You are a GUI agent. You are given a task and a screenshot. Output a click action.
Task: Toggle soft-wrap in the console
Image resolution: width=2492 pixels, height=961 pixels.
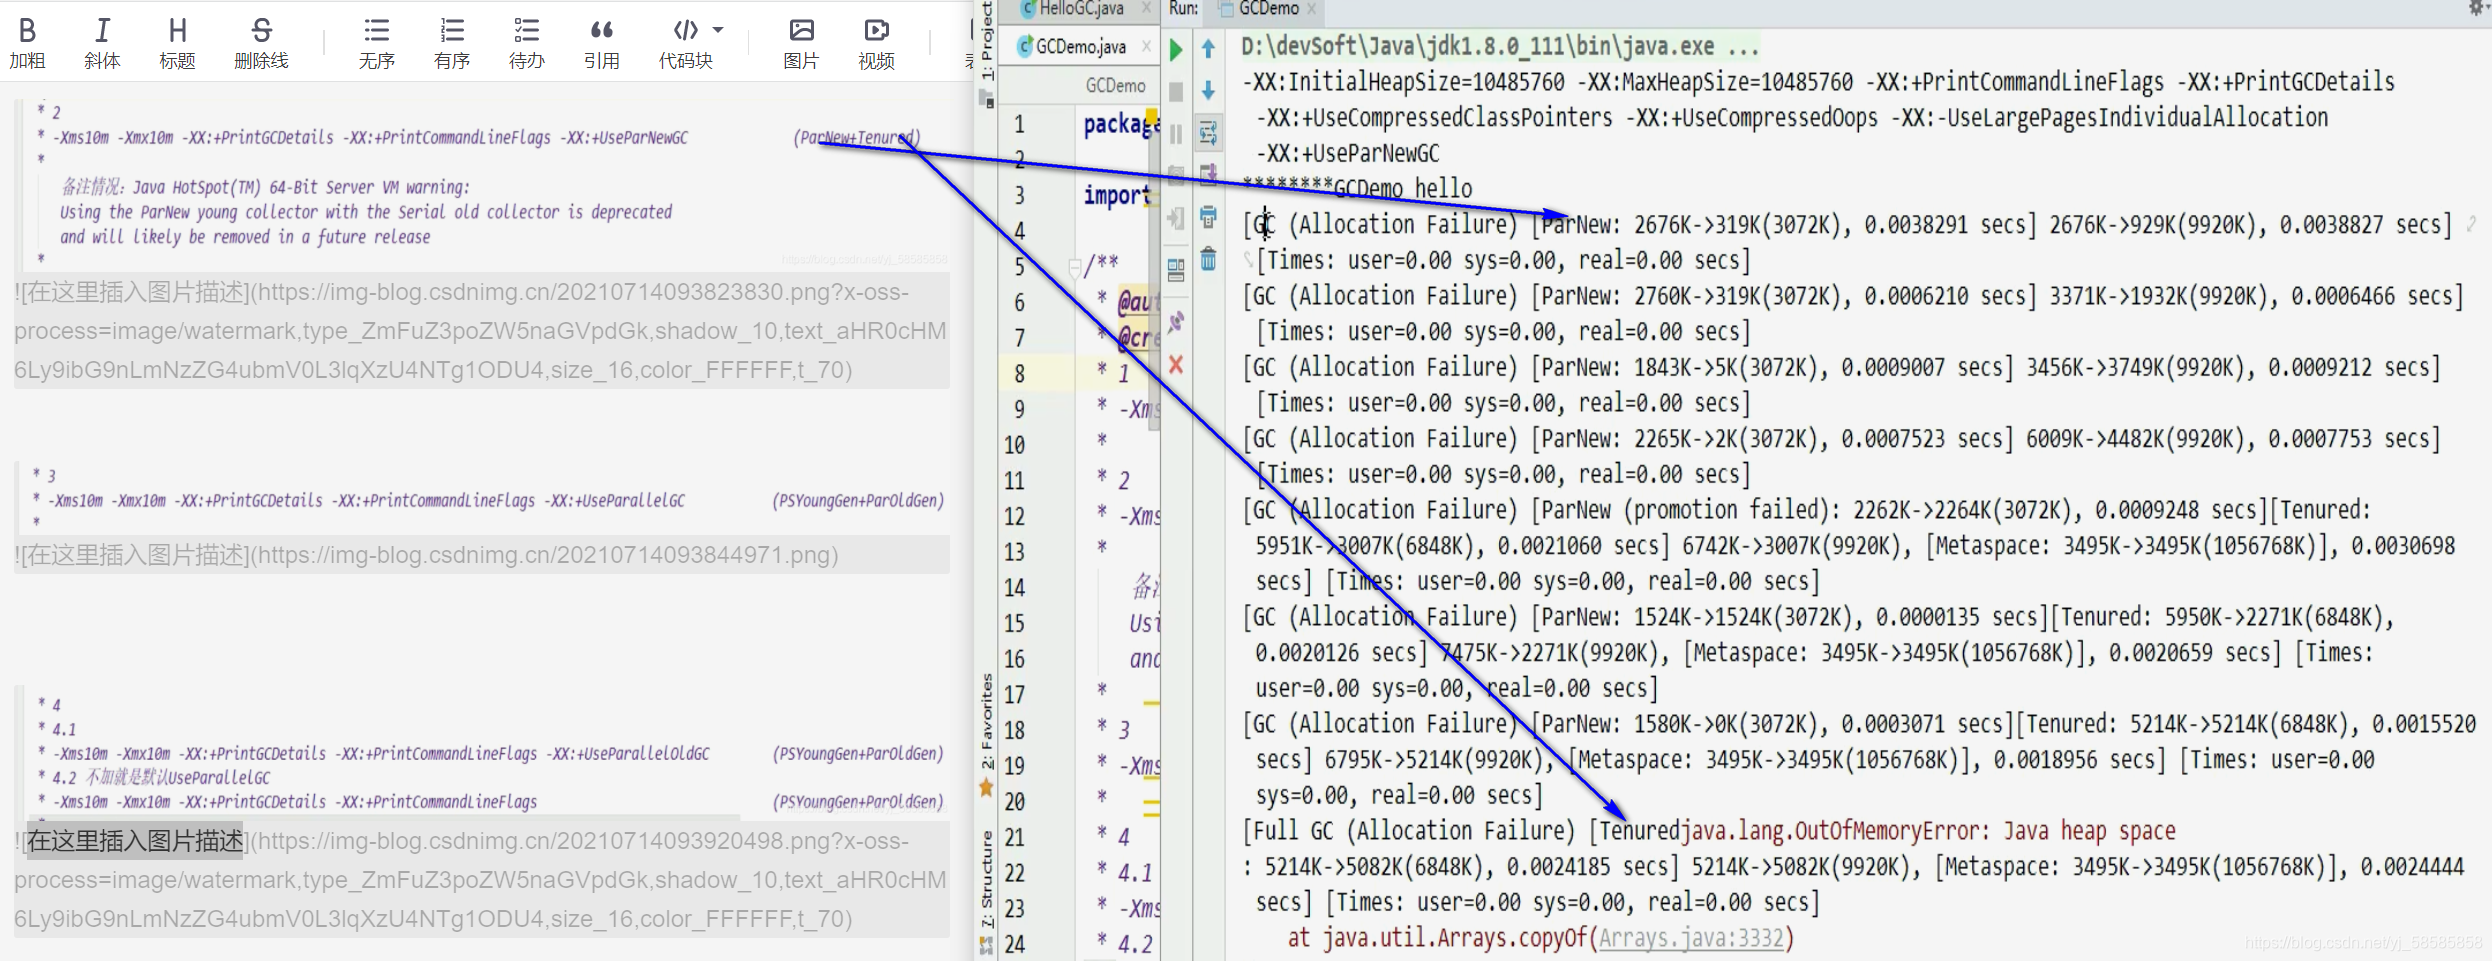[x=1208, y=133]
